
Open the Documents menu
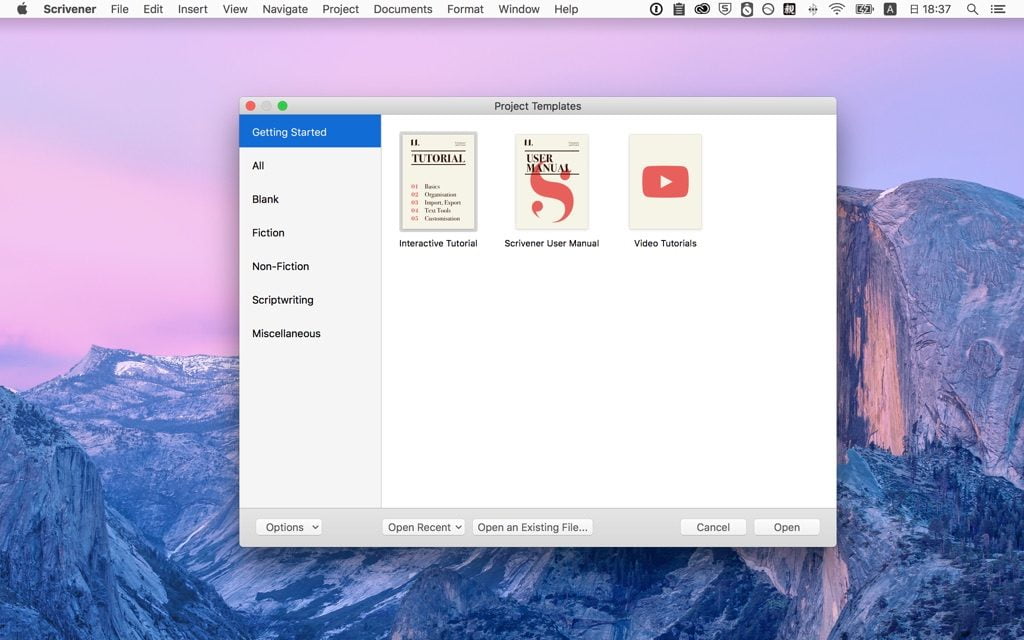click(403, 9)
